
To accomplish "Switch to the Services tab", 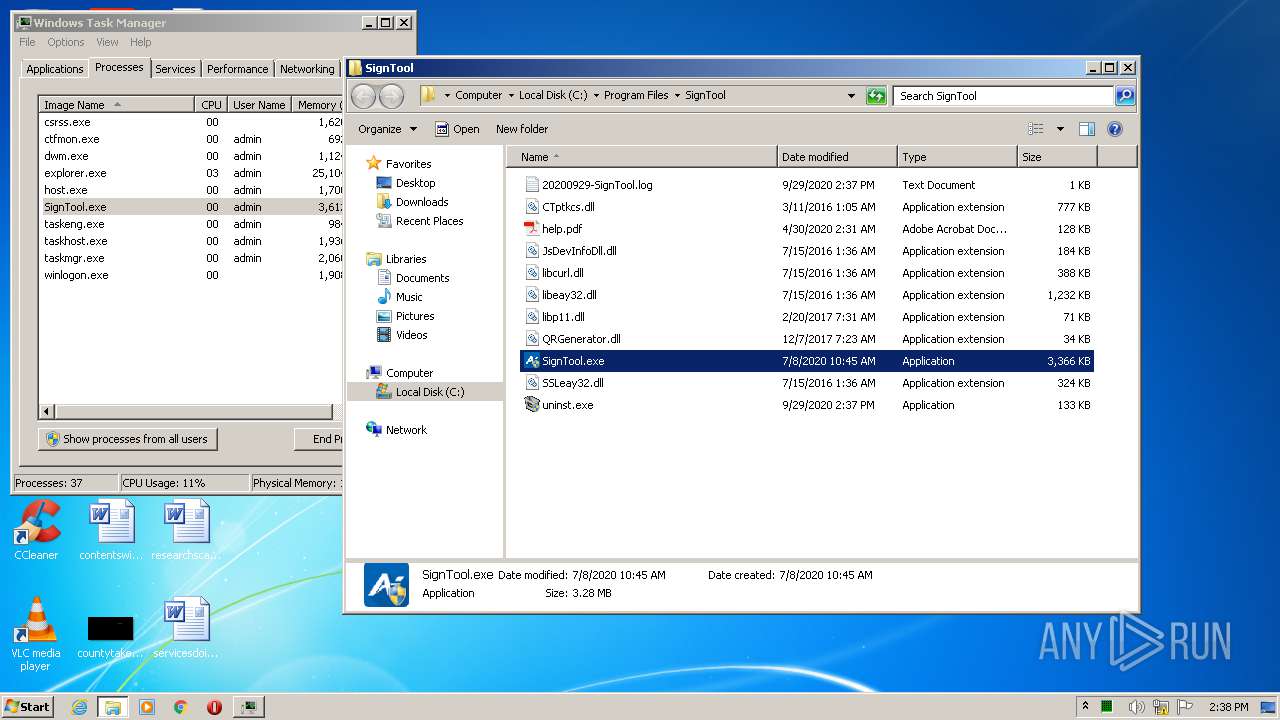I will pyautogui.click(x=175, y=69).
